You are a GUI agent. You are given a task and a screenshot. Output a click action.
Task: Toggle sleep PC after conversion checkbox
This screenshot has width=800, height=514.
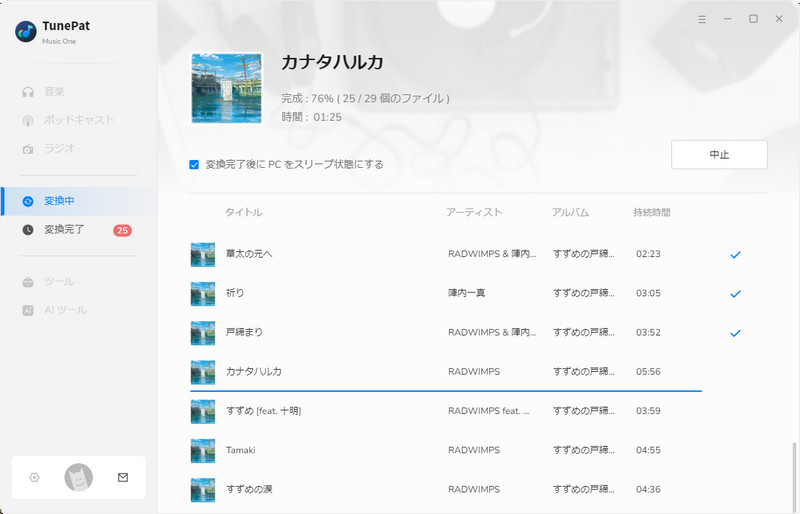click(194, 164)
